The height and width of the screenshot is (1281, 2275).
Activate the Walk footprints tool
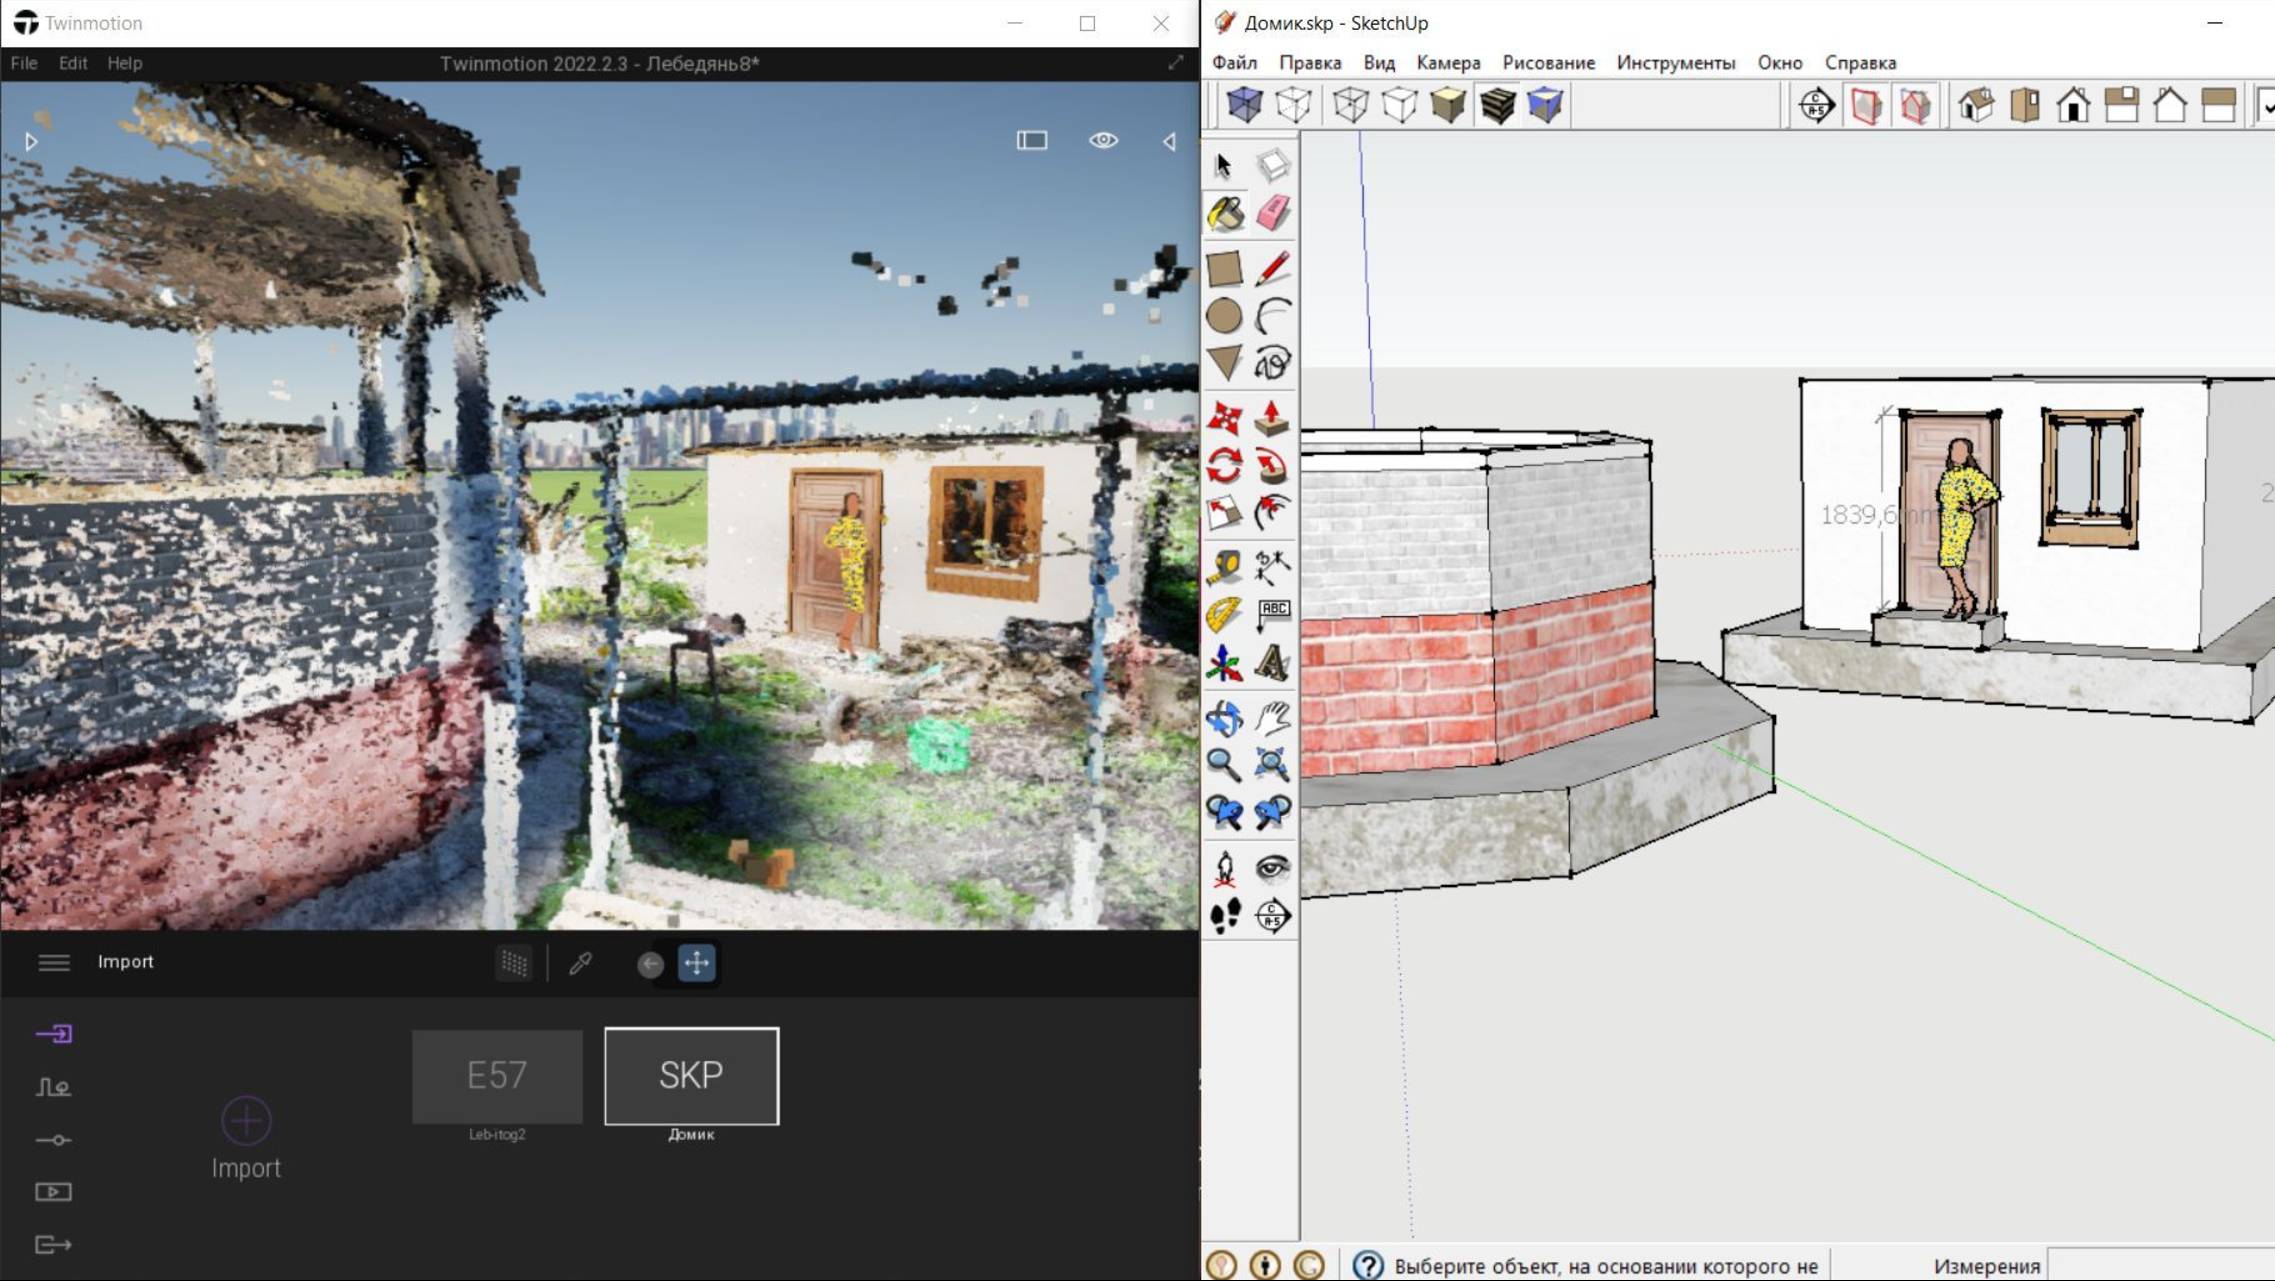click(x=1225, y=915)
